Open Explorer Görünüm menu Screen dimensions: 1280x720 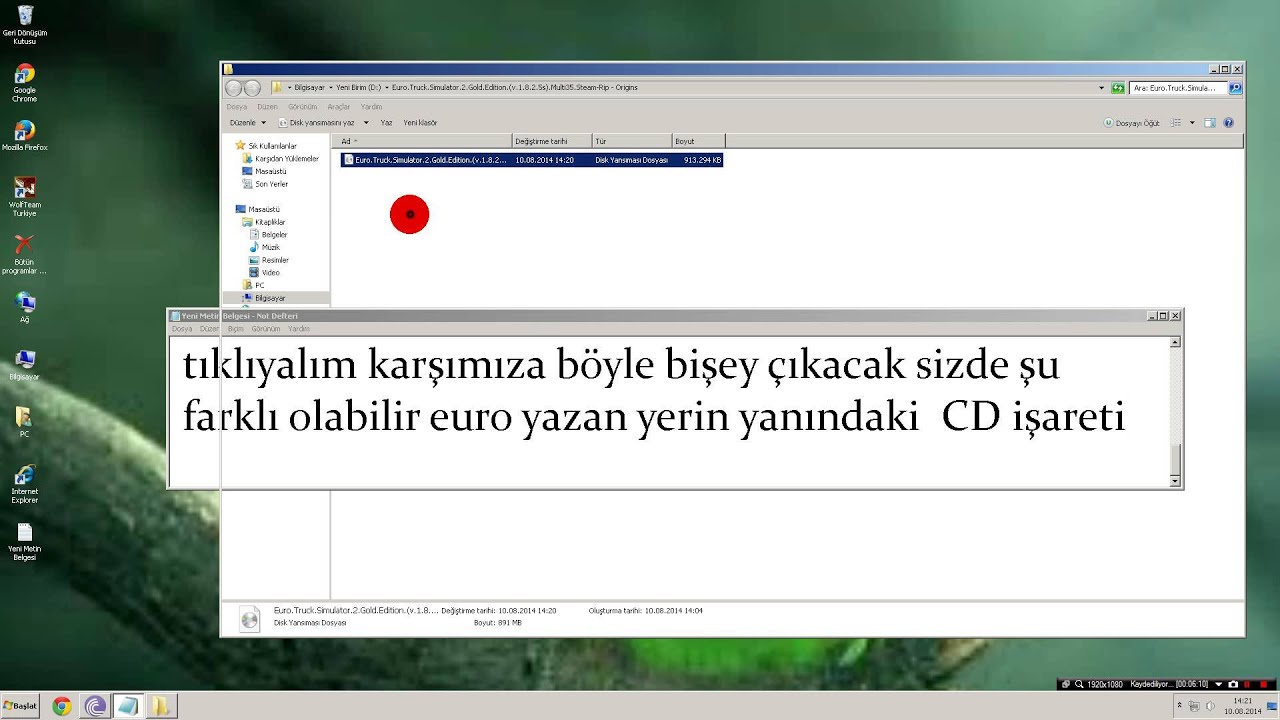302,107
